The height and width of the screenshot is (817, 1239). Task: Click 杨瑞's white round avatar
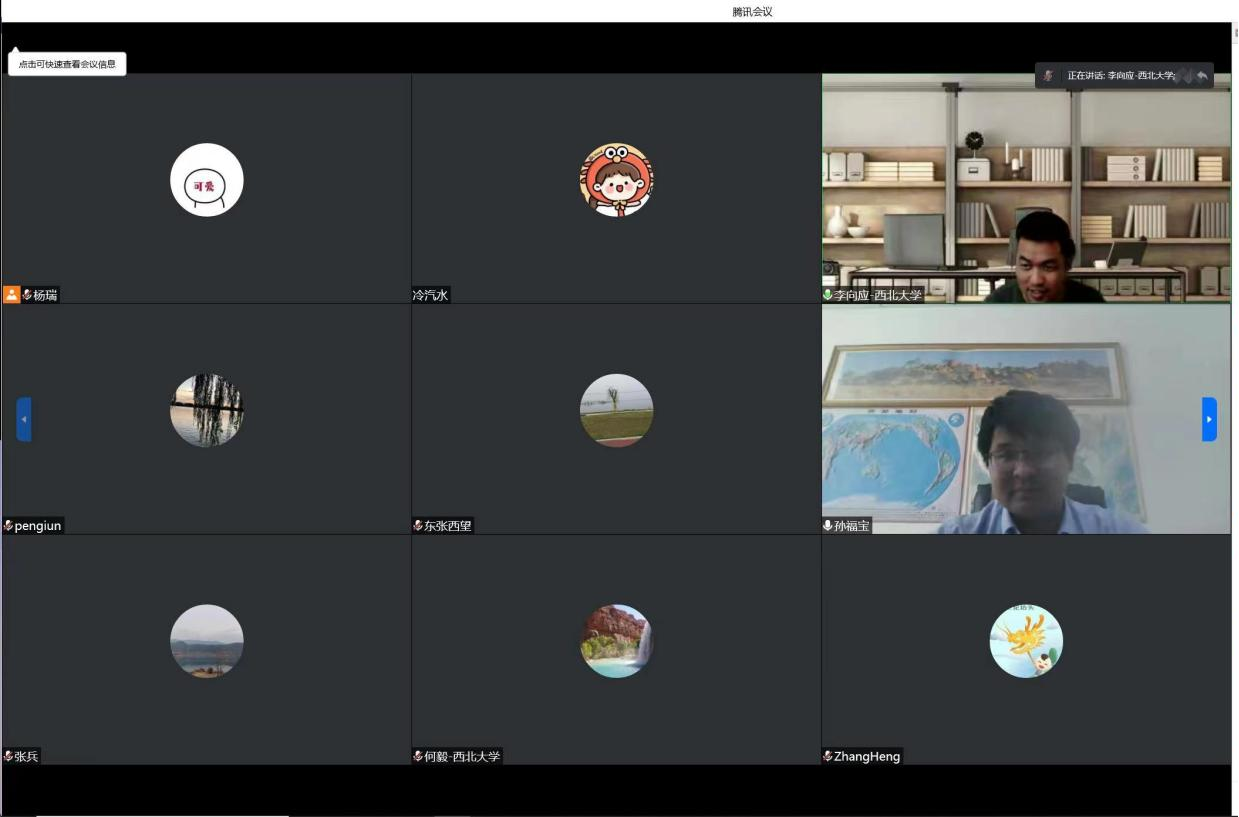click(x=207, y=180)
